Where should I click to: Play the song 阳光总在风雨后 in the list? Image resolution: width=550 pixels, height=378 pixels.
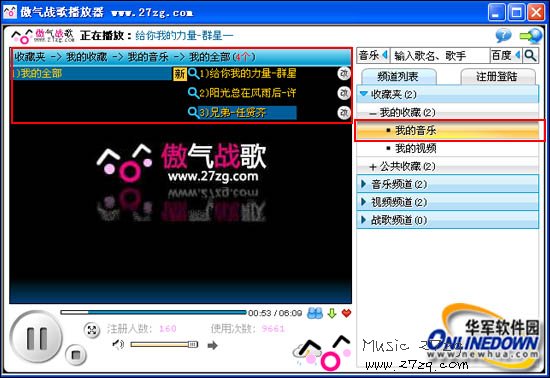[247, 93]
